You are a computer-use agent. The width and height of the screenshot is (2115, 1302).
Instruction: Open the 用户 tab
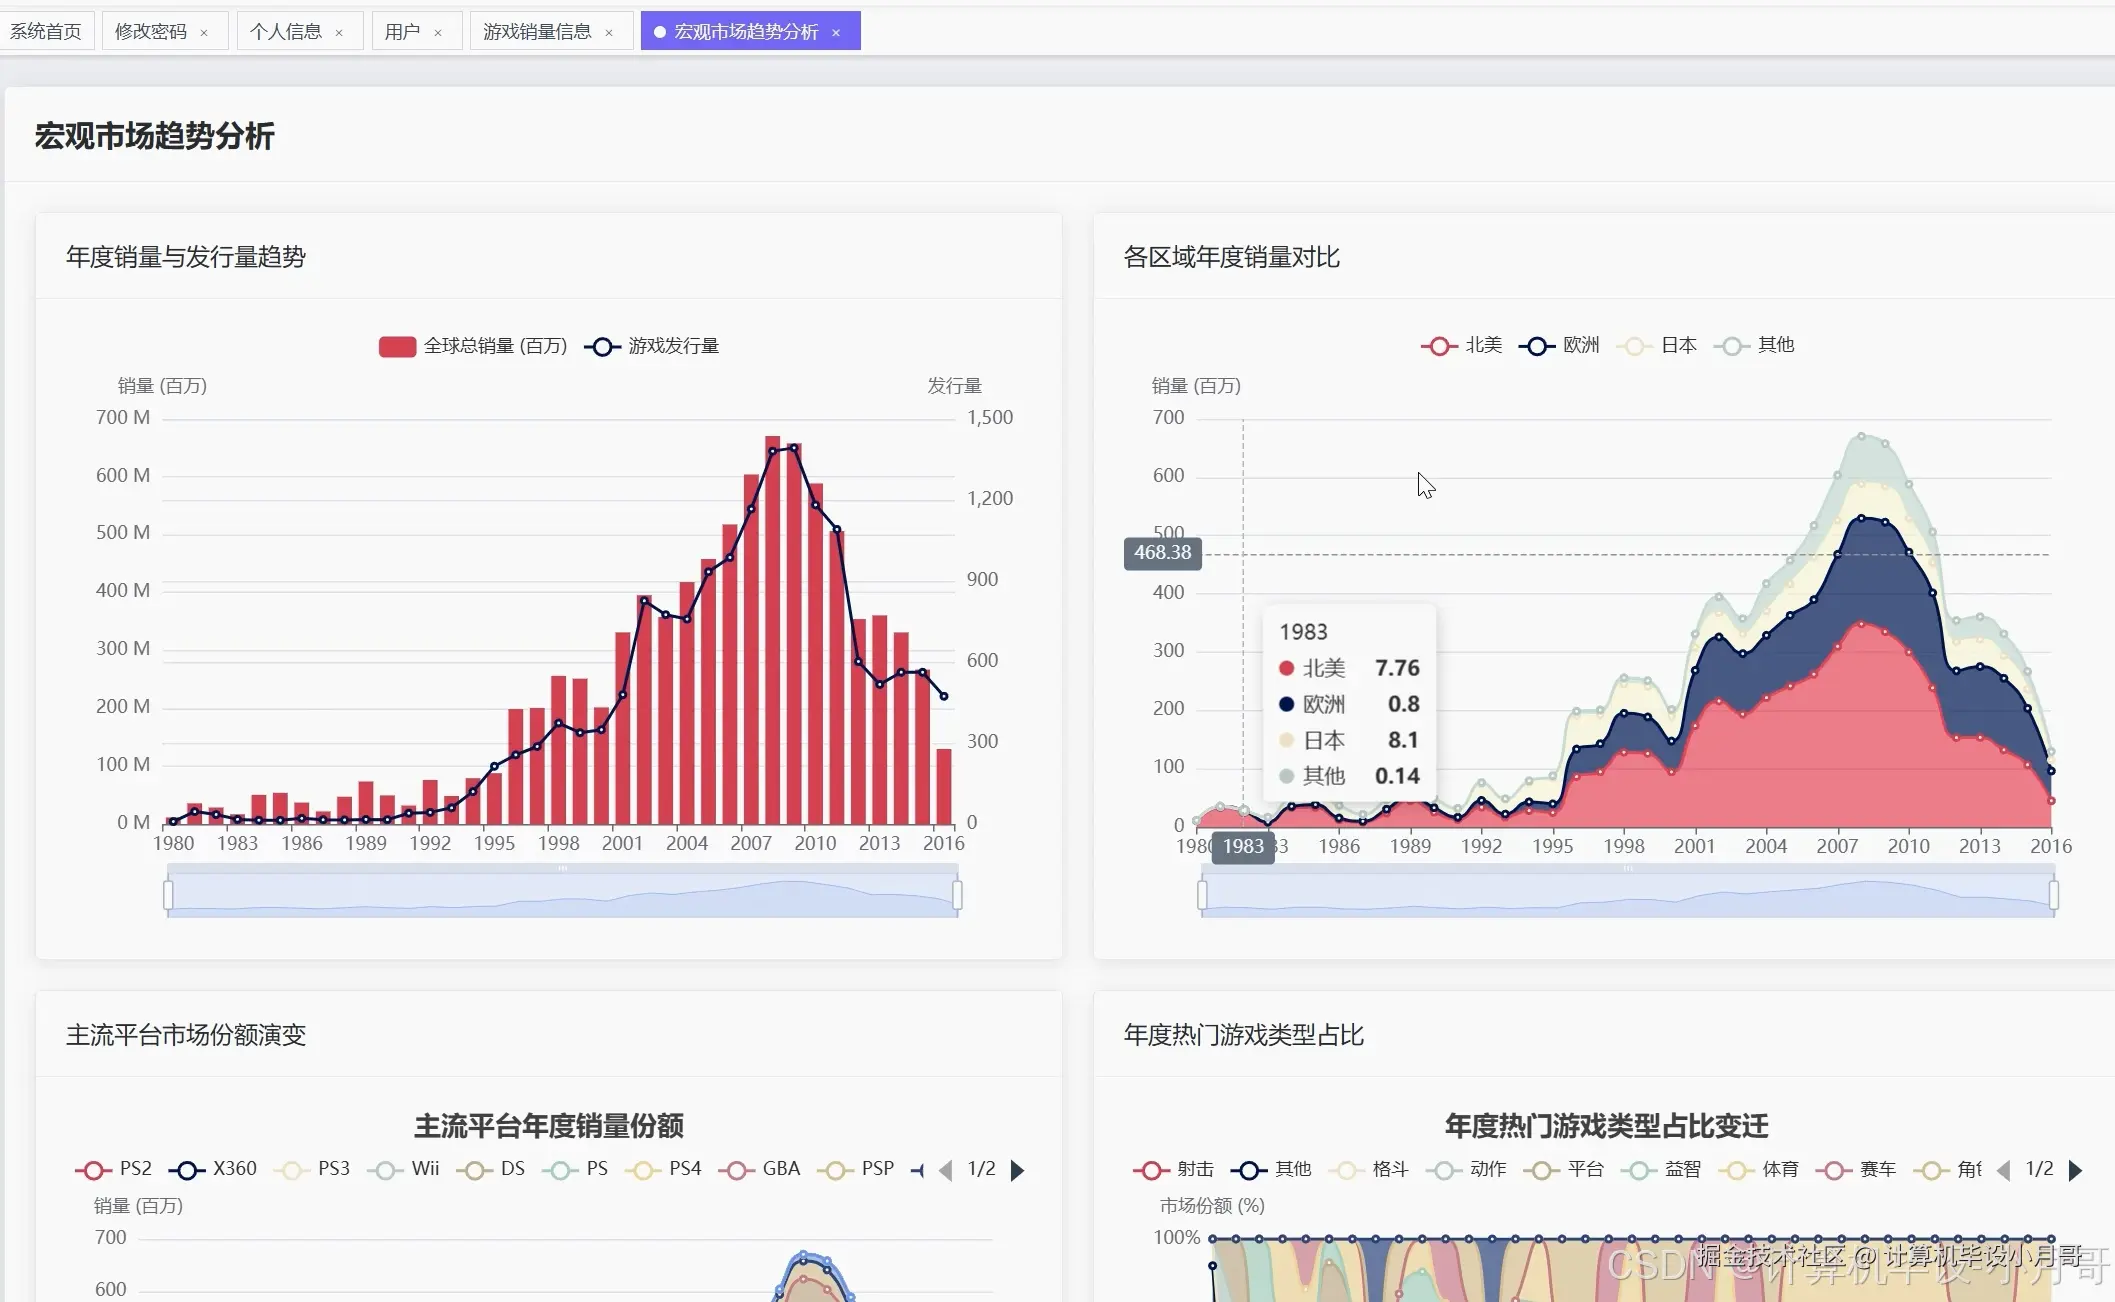click(x=402, y=32)
